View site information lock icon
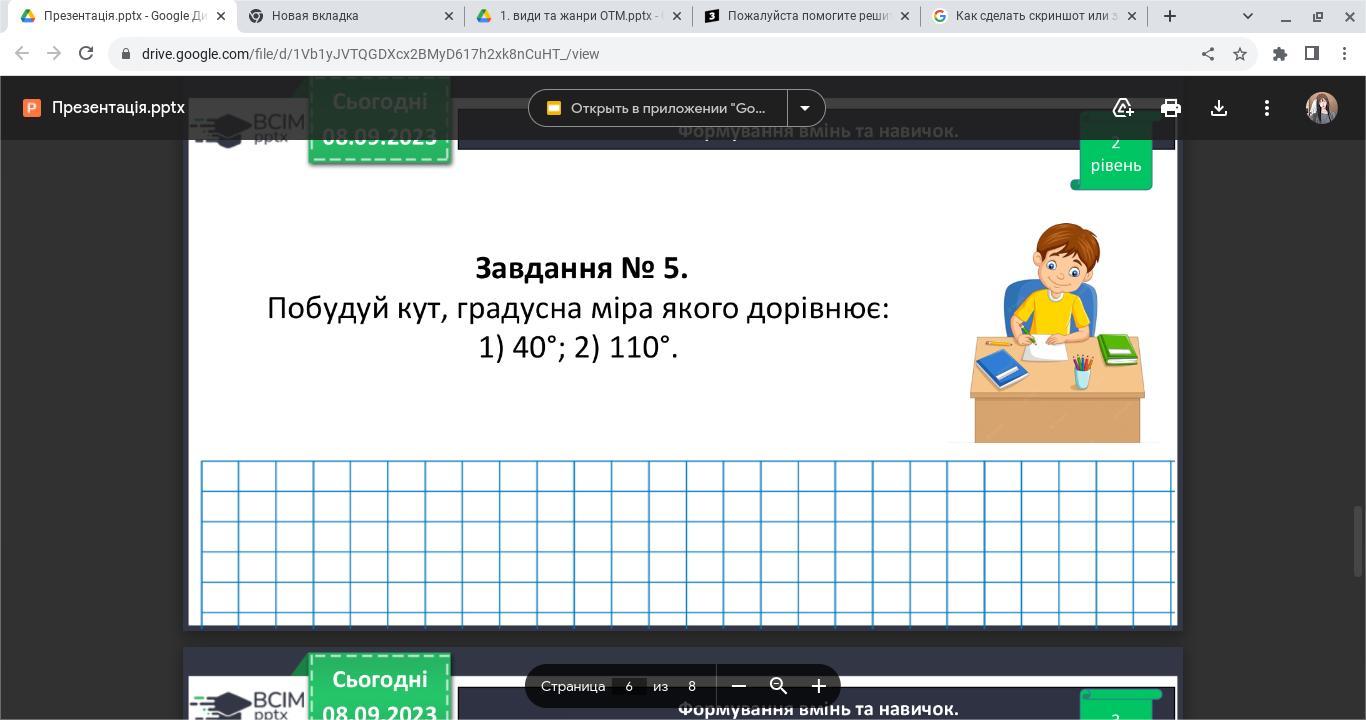 point(126,54)
